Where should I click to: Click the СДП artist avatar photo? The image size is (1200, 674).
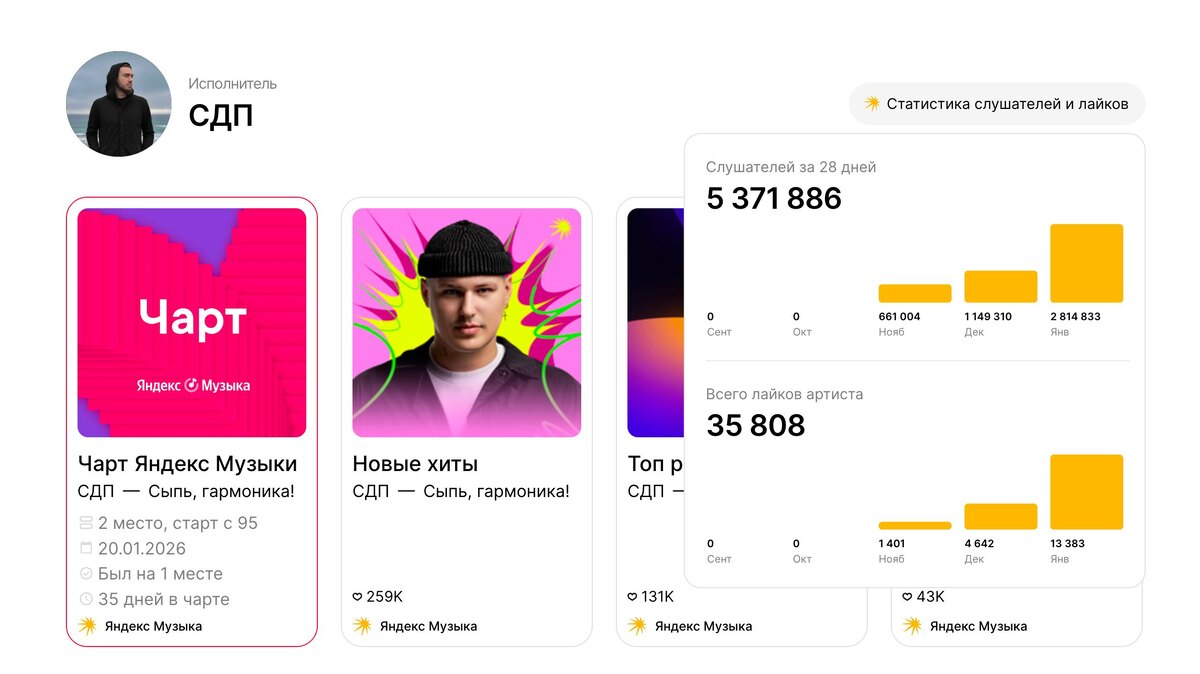point(119,104)
